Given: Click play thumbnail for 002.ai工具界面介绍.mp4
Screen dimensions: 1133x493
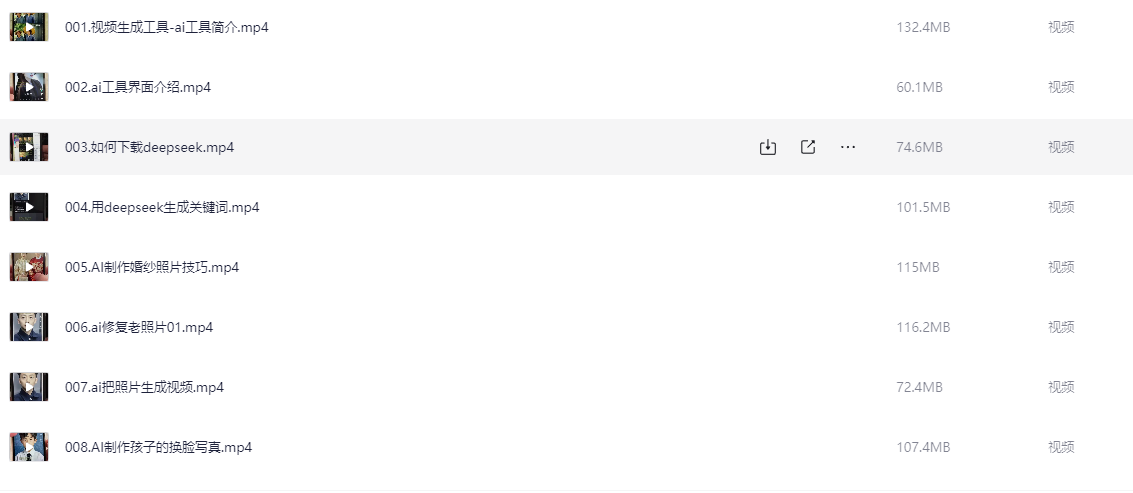Looking at the screenshot, I should (29, 87).
